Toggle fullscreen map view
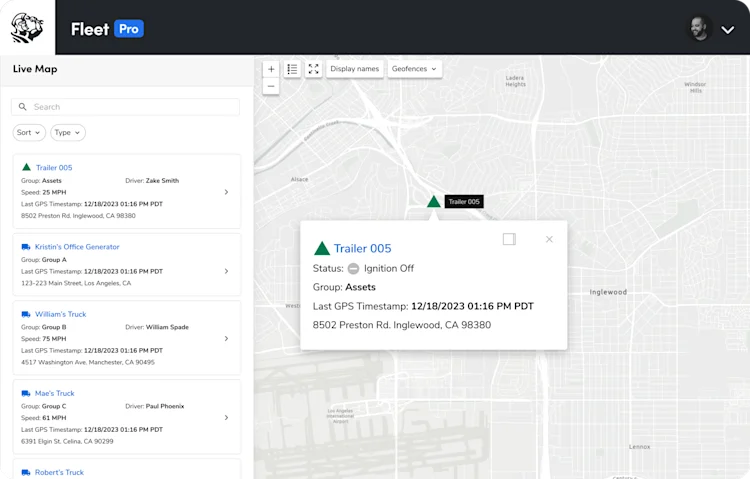Screen dimensions: 750x479 coord(313,69)
